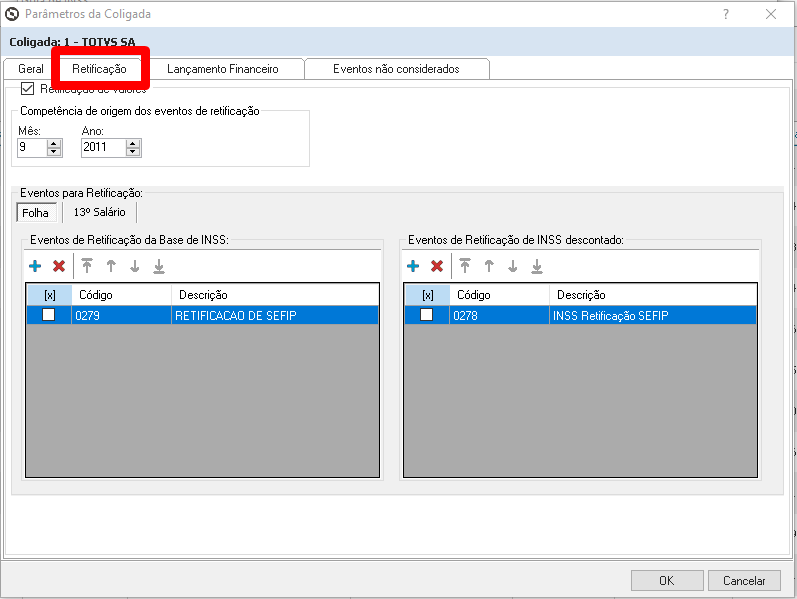
Task: Sort INSS base table by Código
Action: coord(121,295)
